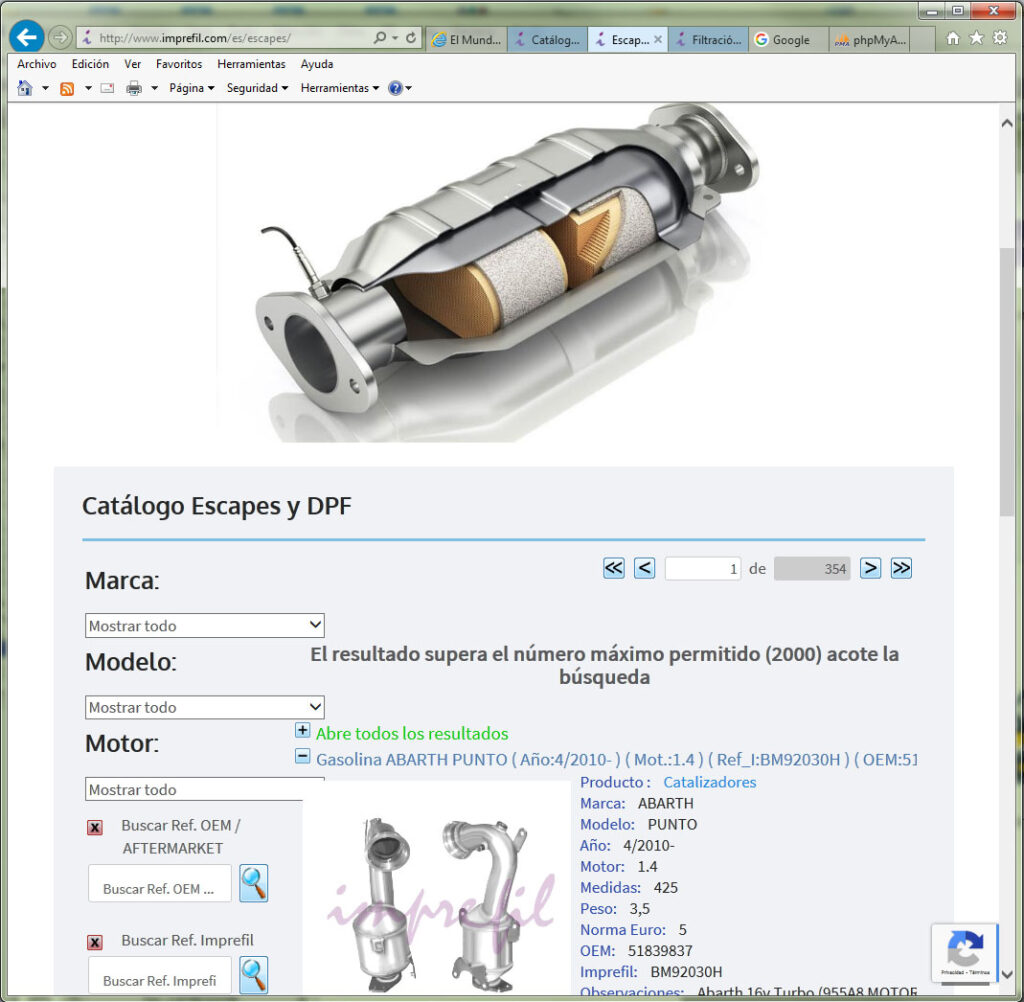Jump to the first results page

(x=614, y=568)
